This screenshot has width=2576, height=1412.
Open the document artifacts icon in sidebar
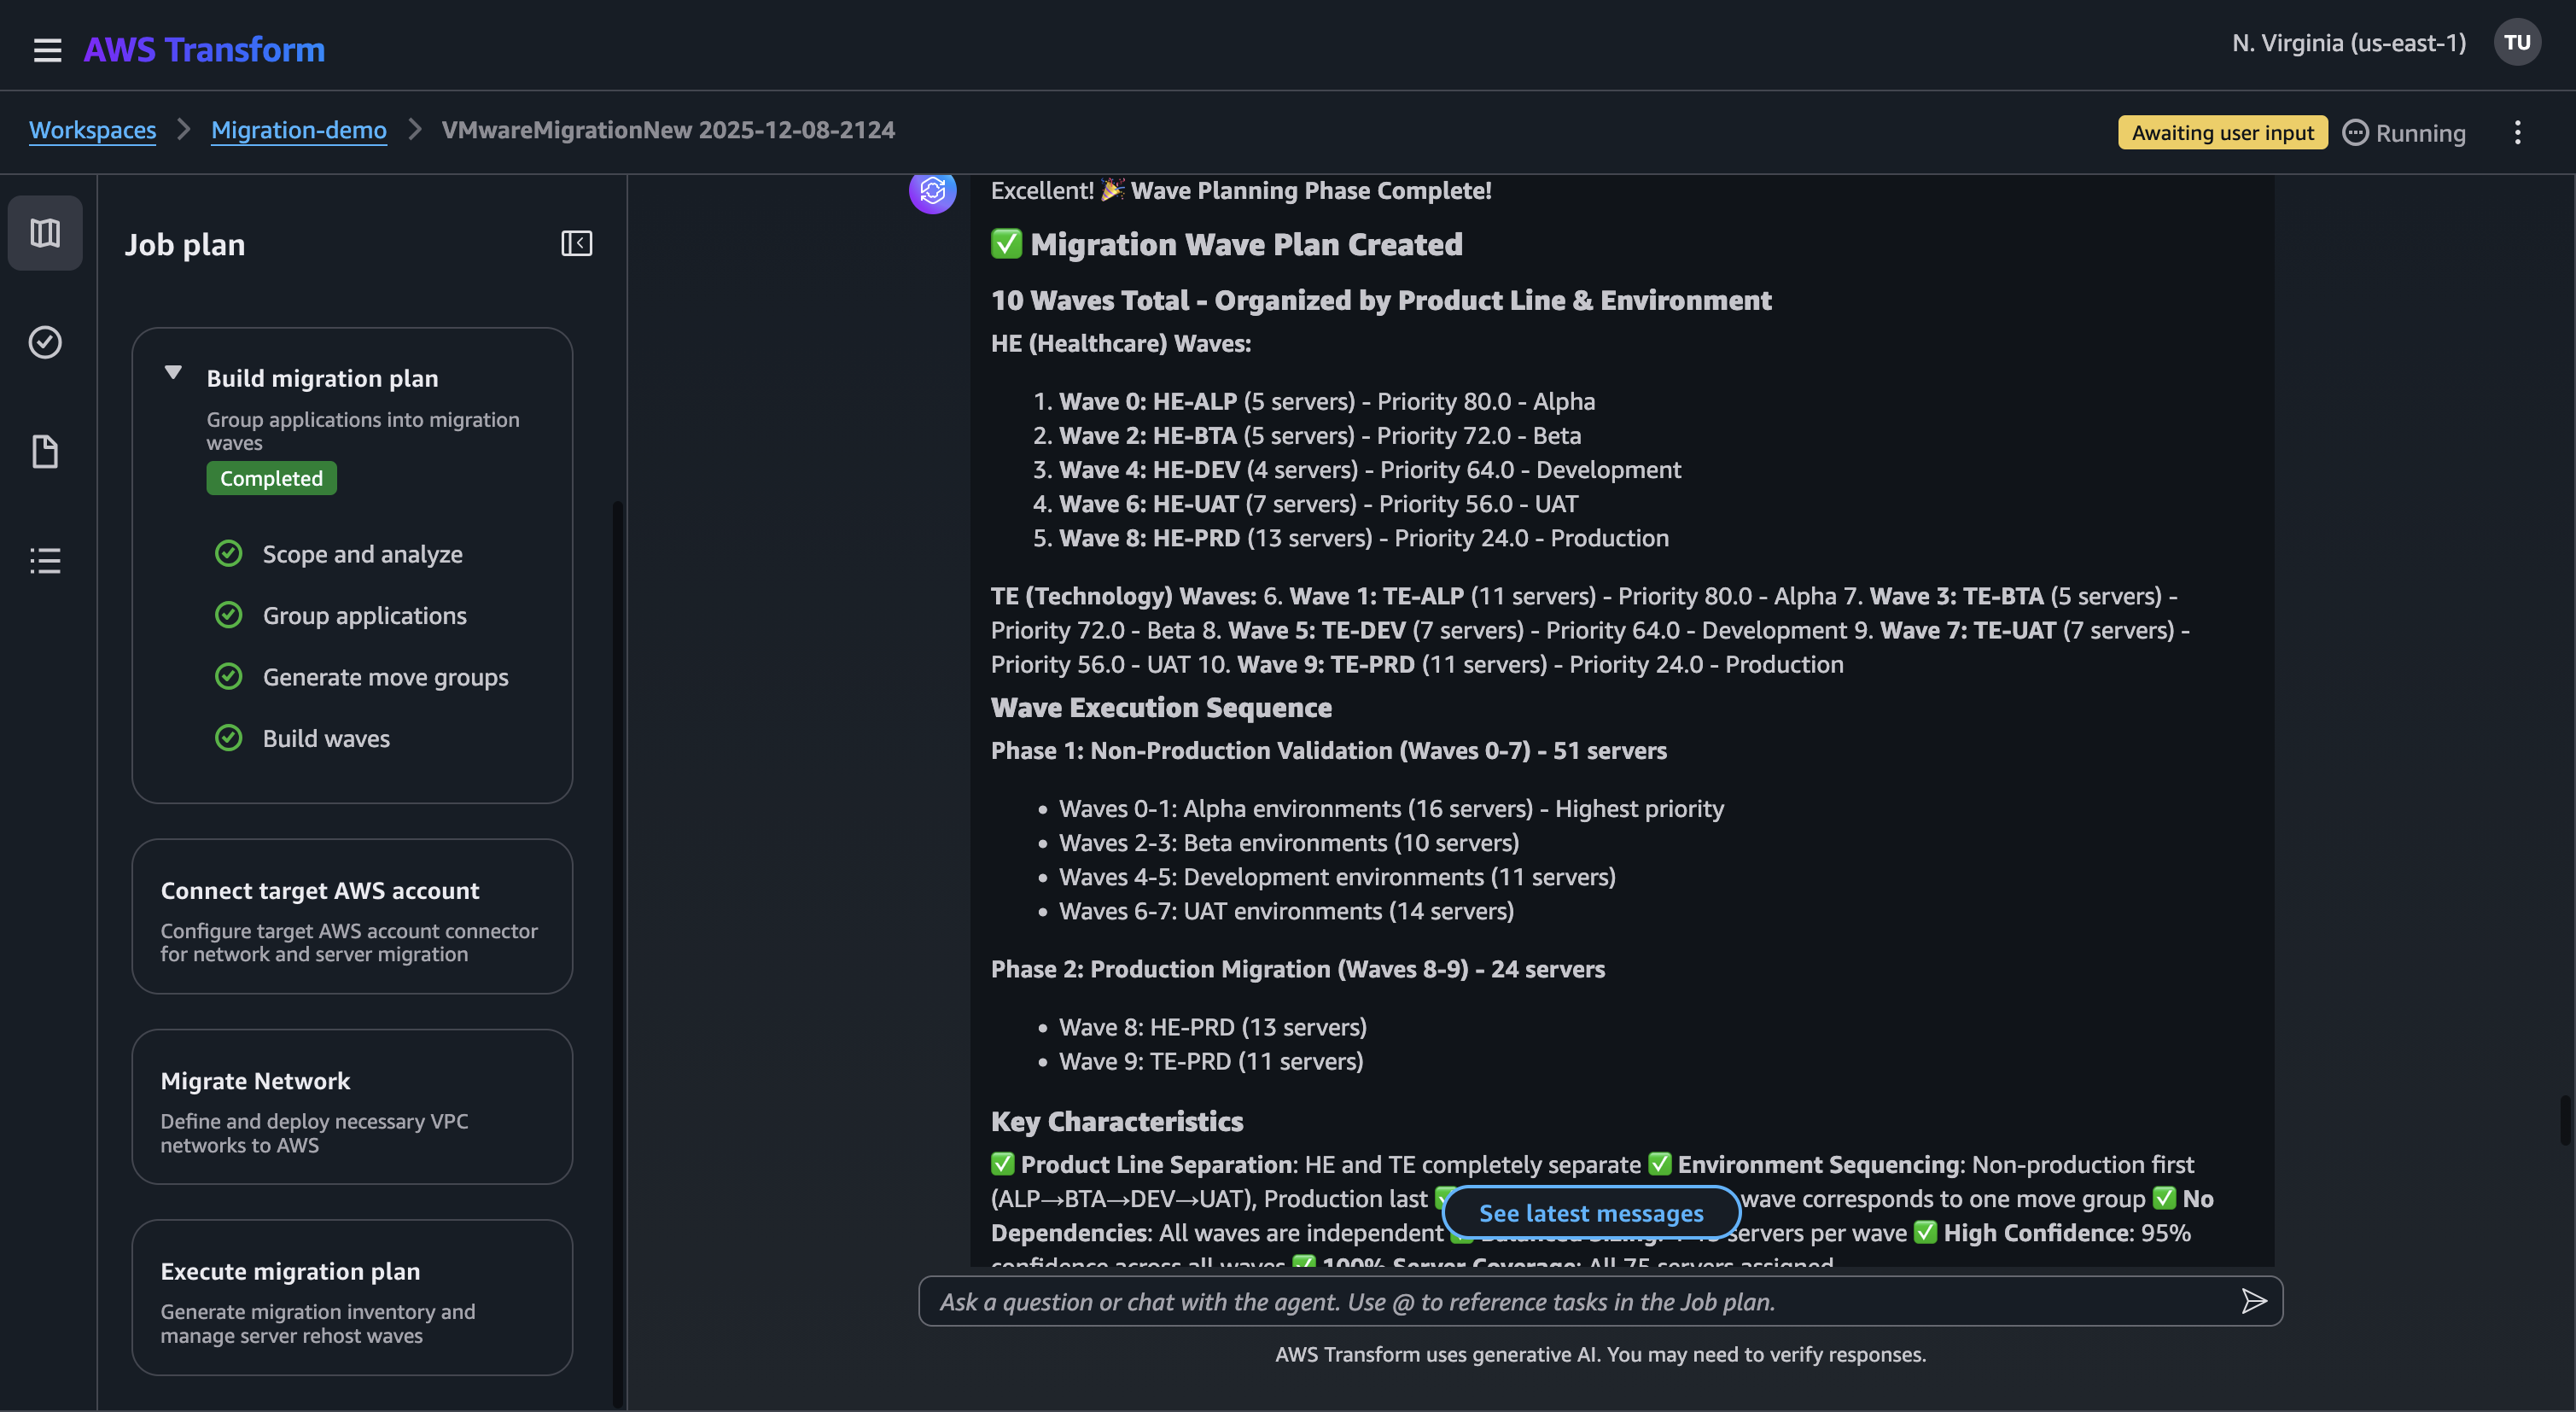pyautogui.click(x=45, y=452)
